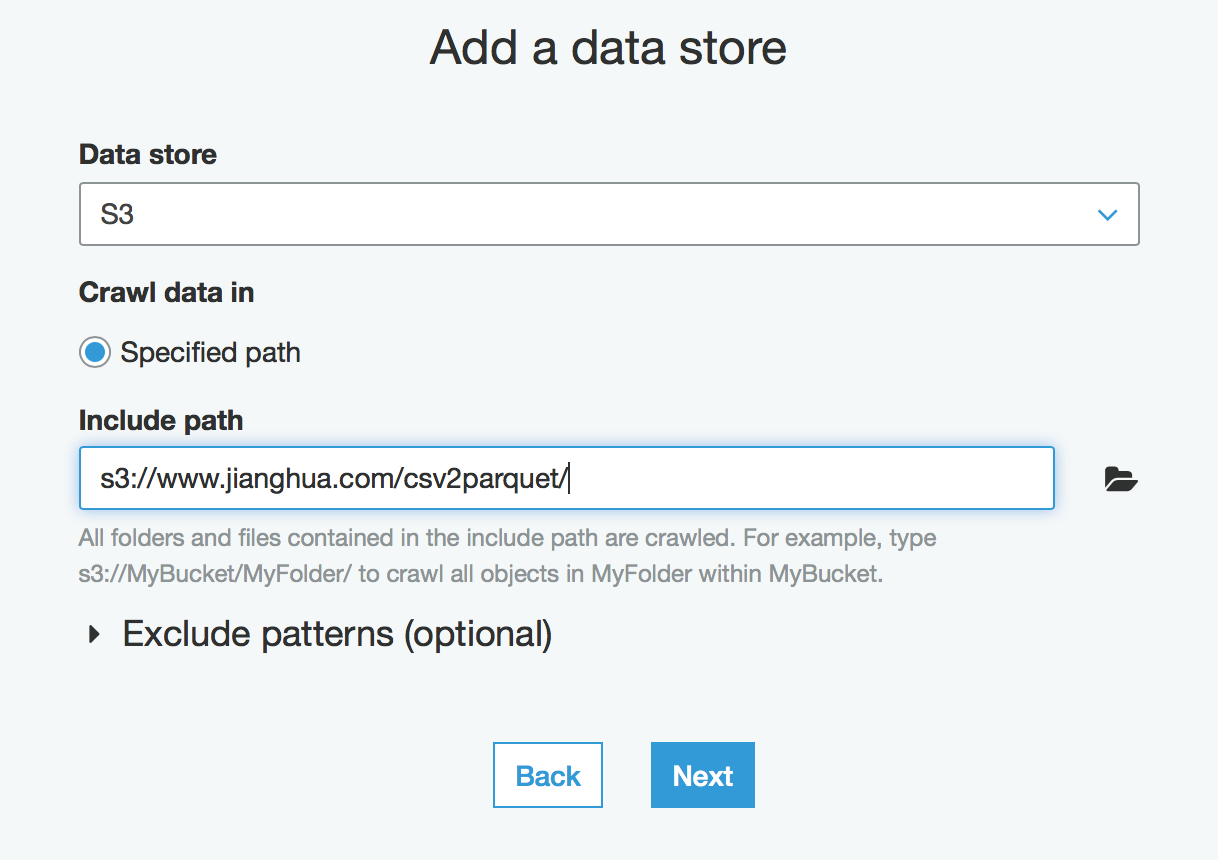
Task: Click the "Specified path" radio label text
Action: 210,353
